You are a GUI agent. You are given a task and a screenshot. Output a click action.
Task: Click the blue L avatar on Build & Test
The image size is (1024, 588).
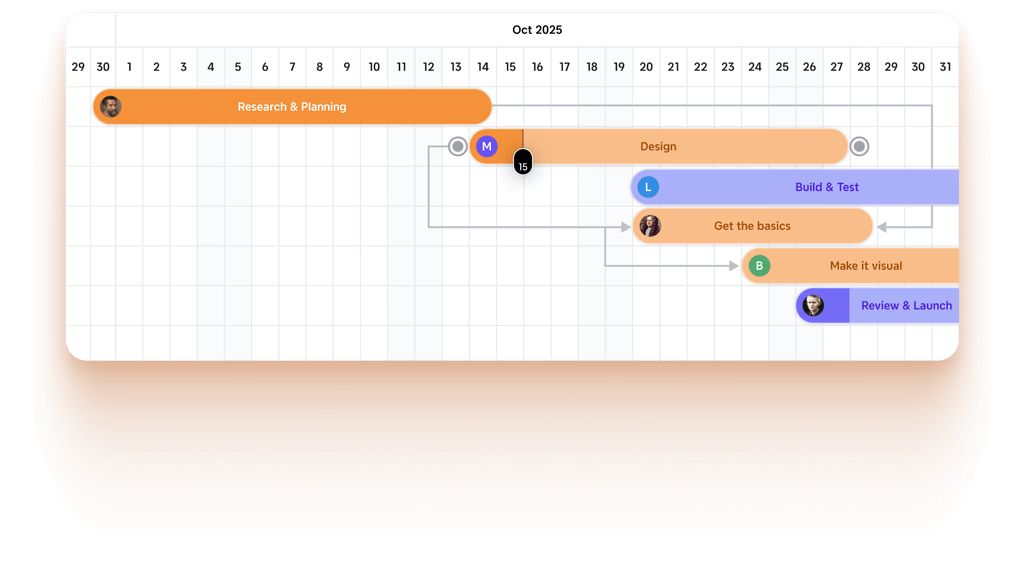648,187
